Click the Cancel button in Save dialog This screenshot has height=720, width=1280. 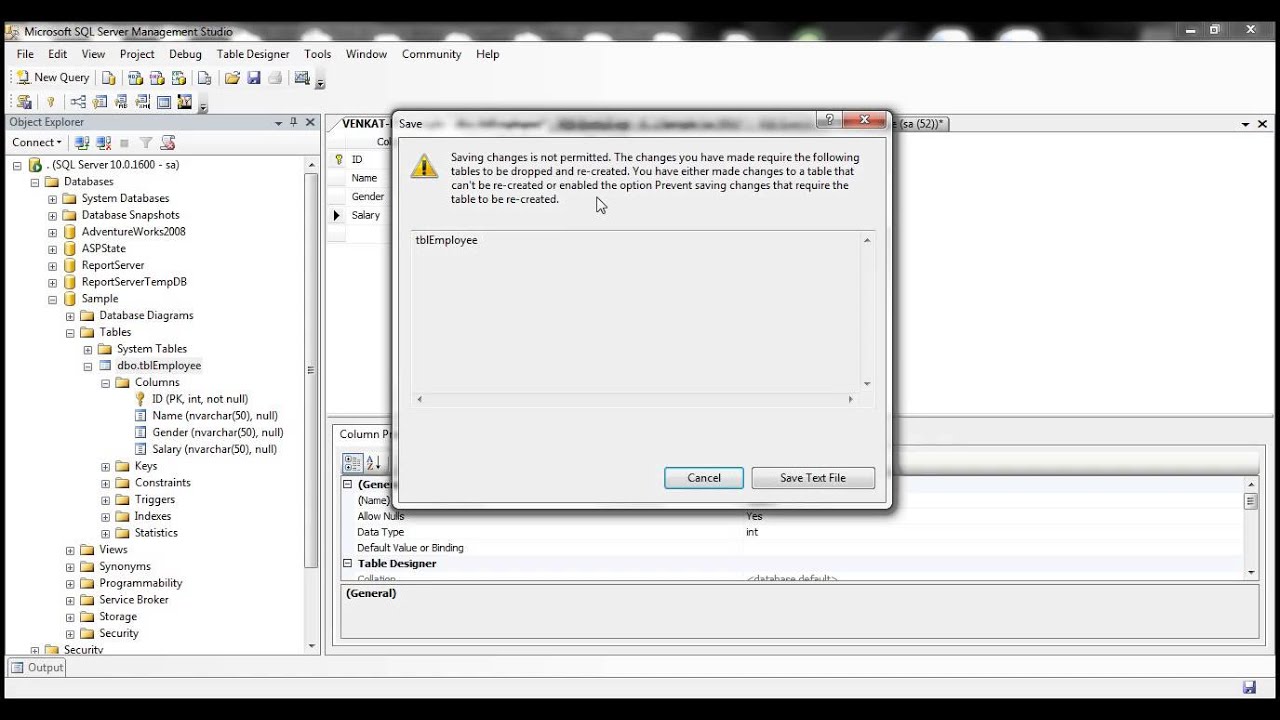tap(703, 478)
